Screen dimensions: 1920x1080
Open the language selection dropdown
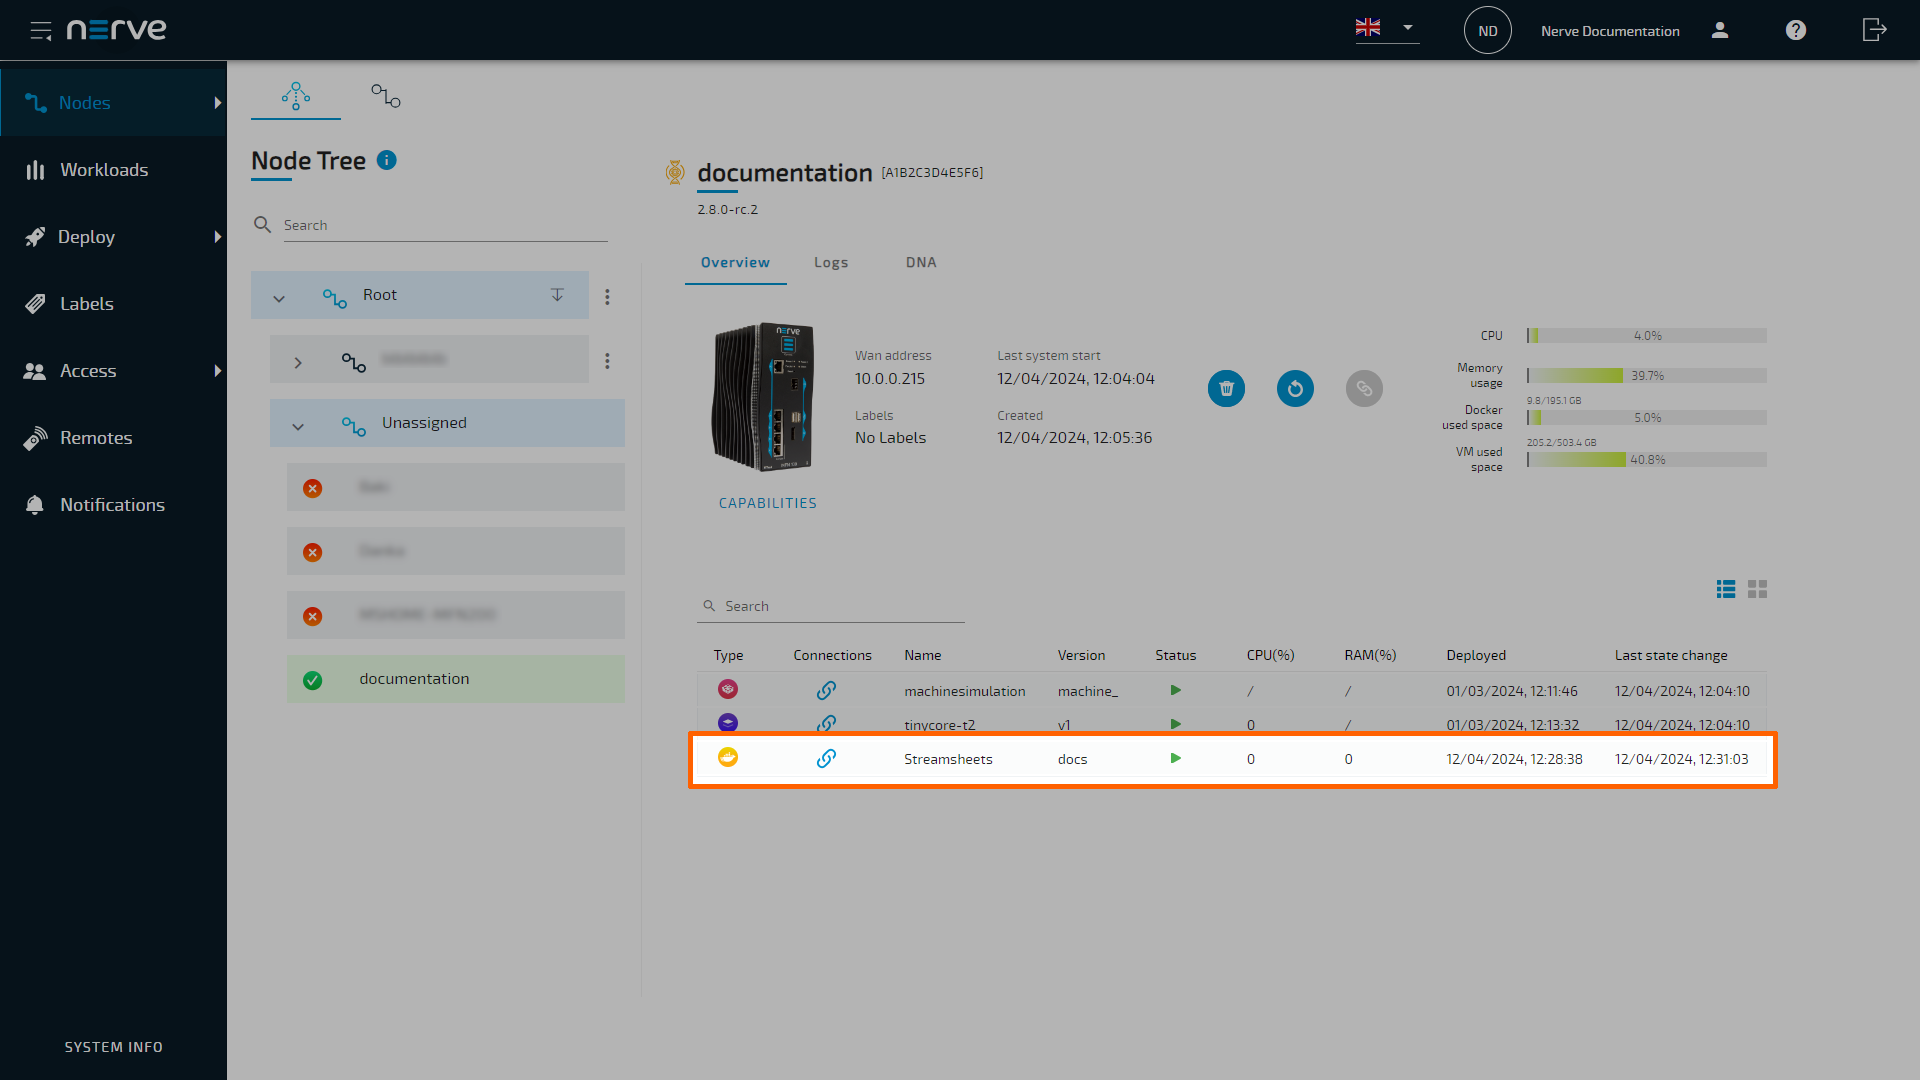(x=1410, y=29)
